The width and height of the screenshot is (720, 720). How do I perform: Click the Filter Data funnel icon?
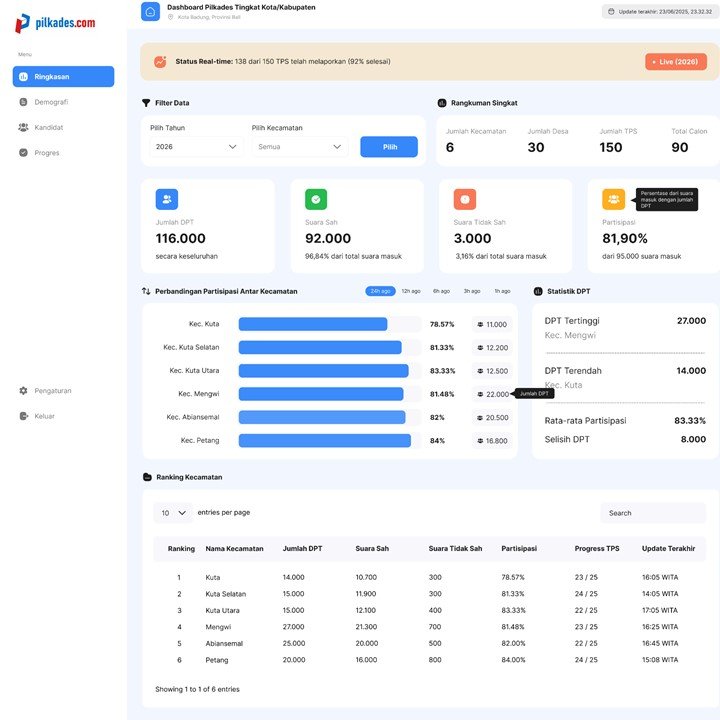(146, 103)
